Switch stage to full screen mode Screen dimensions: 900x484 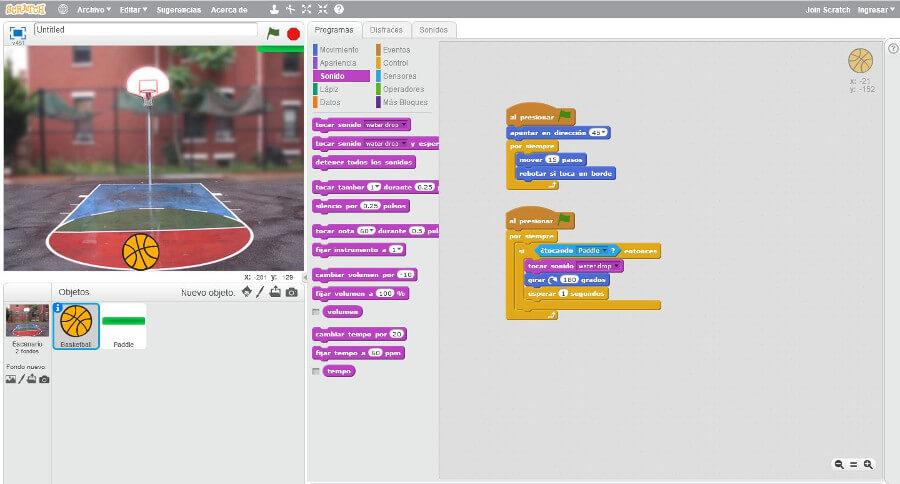pyautogui.click(x=18, y=33)
